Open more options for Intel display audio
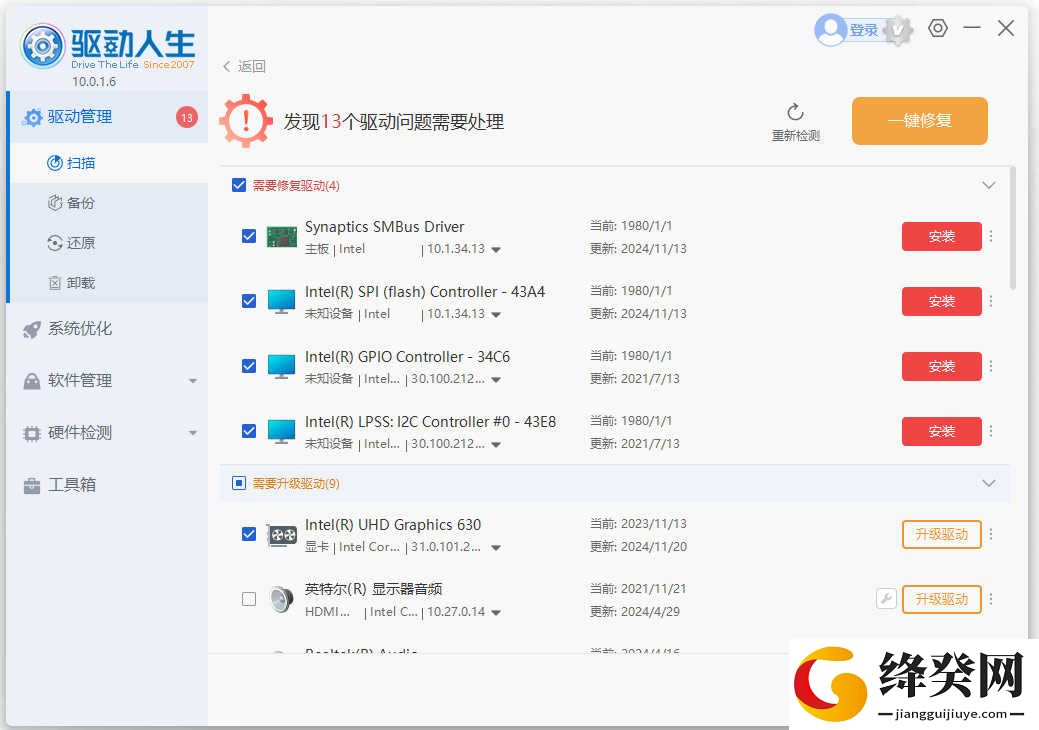This screenshot has width=1039, height=730. tap(991, 599)
